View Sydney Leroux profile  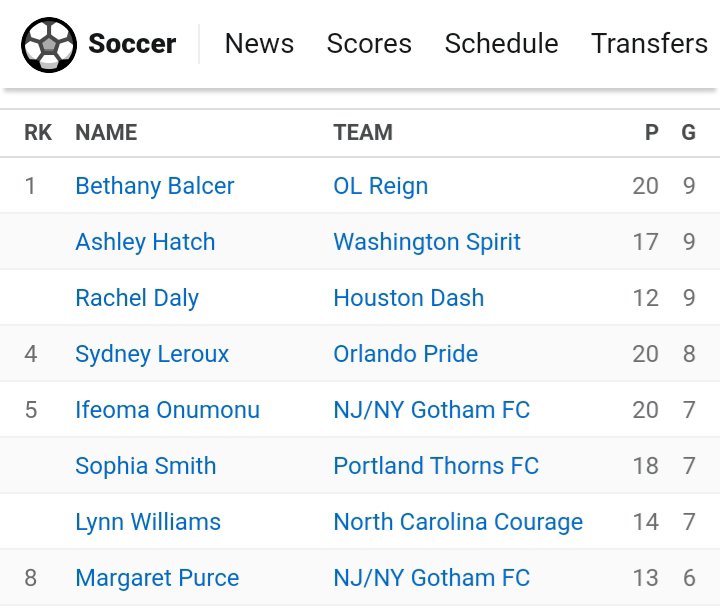coord(152,354)
